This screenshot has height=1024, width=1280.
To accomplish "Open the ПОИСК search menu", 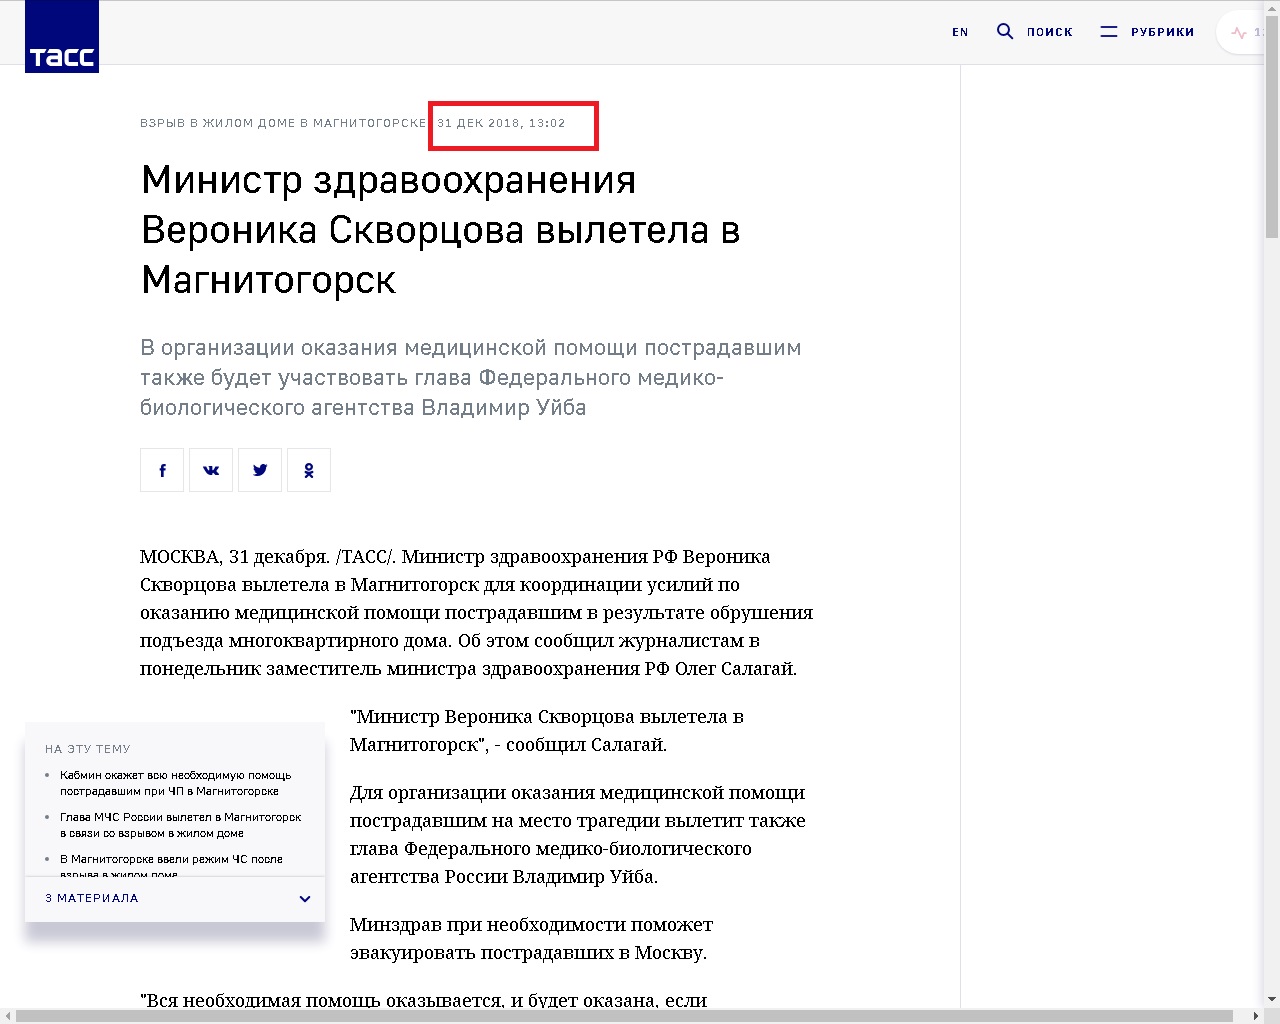I will [x=1049, y=31].
